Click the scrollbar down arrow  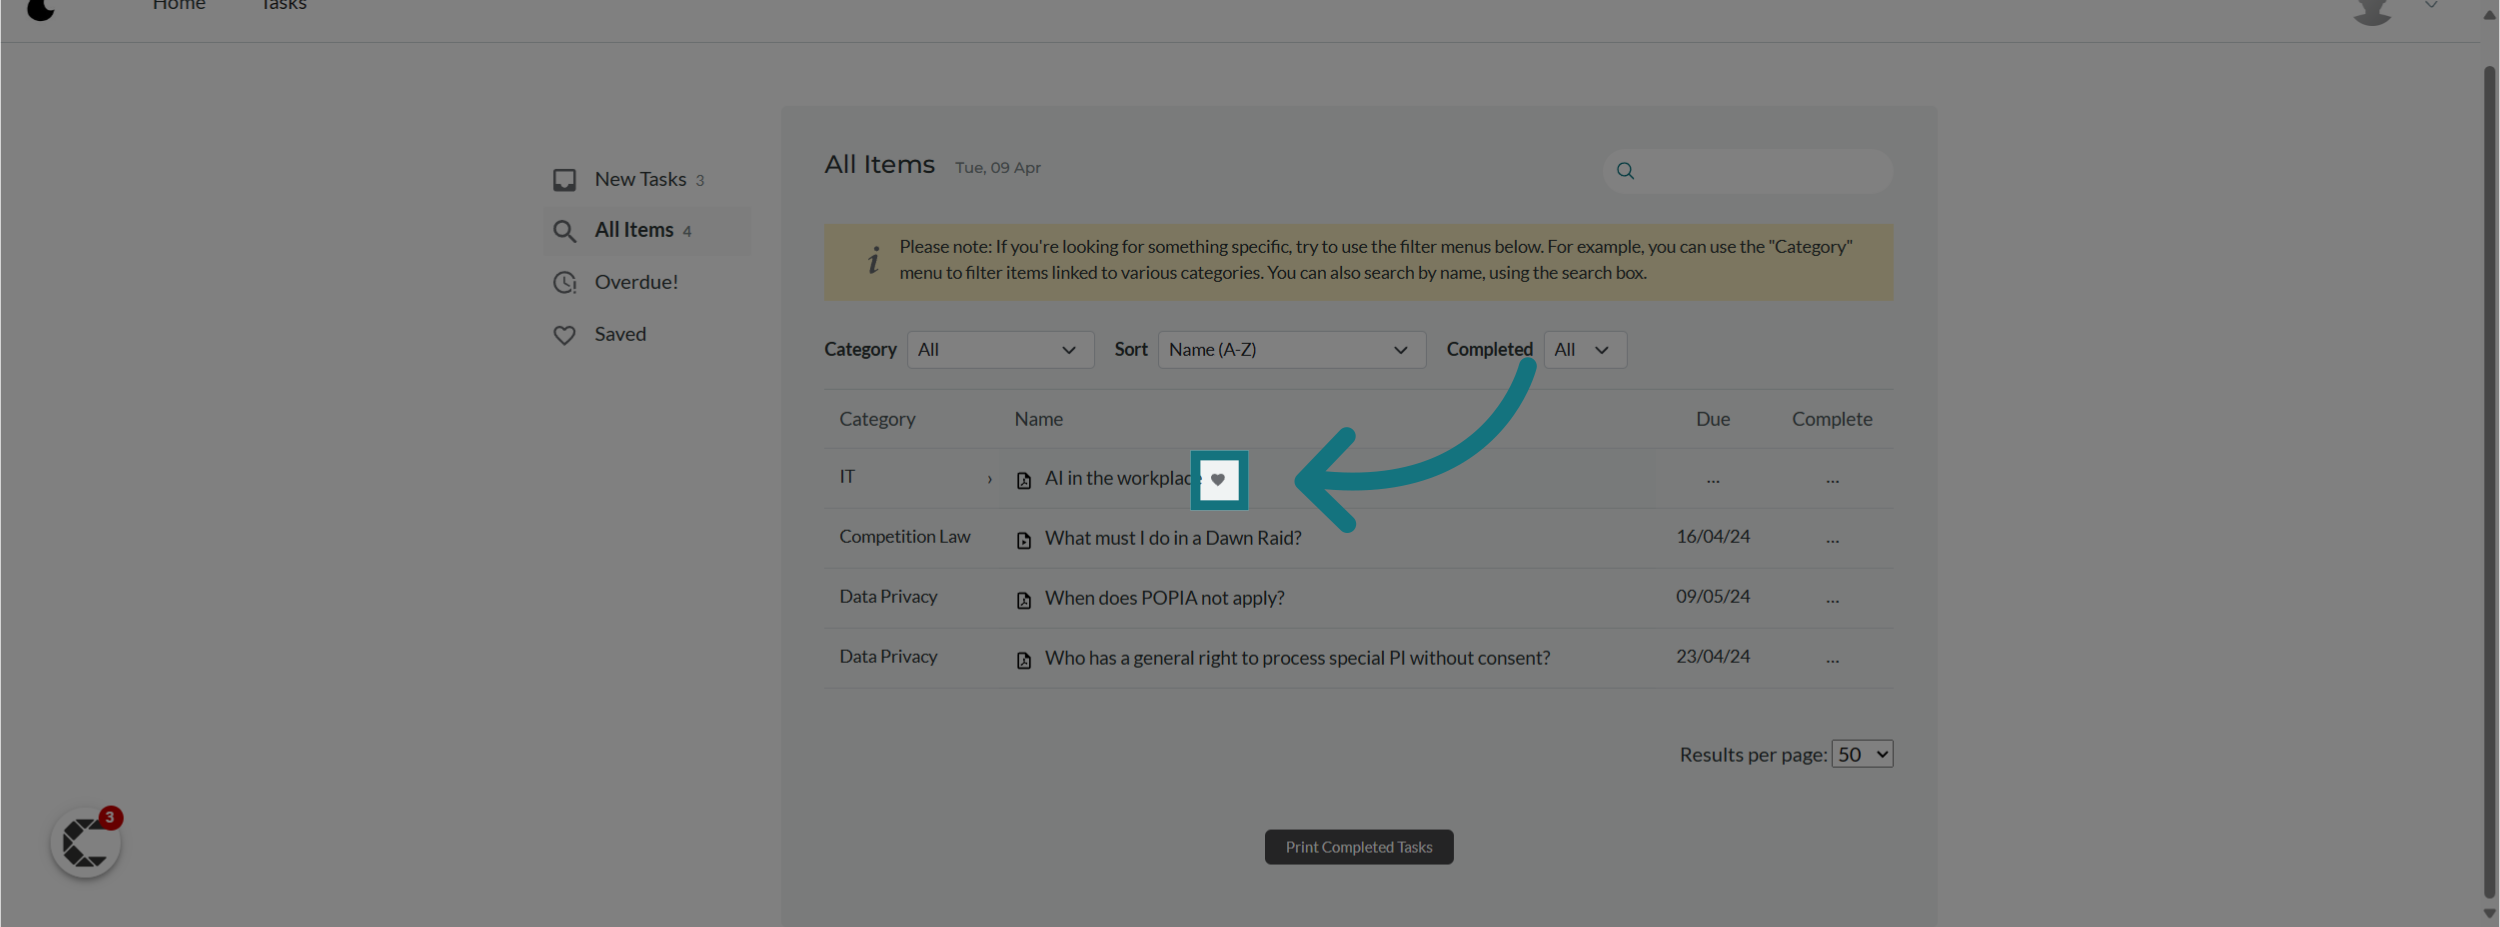click(2489, 914)
